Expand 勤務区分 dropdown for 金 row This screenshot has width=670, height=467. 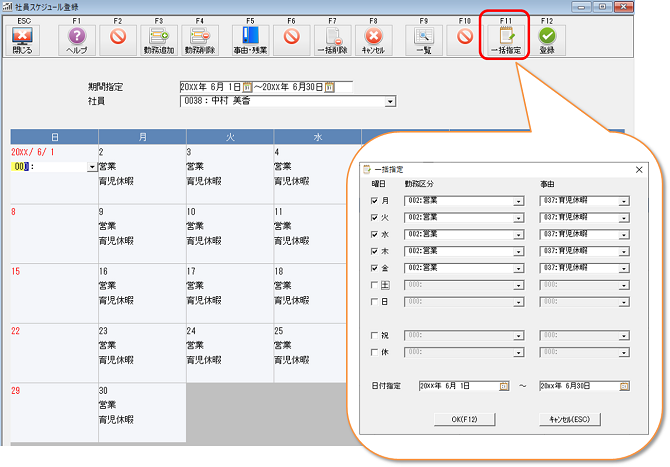pos(518,268)
